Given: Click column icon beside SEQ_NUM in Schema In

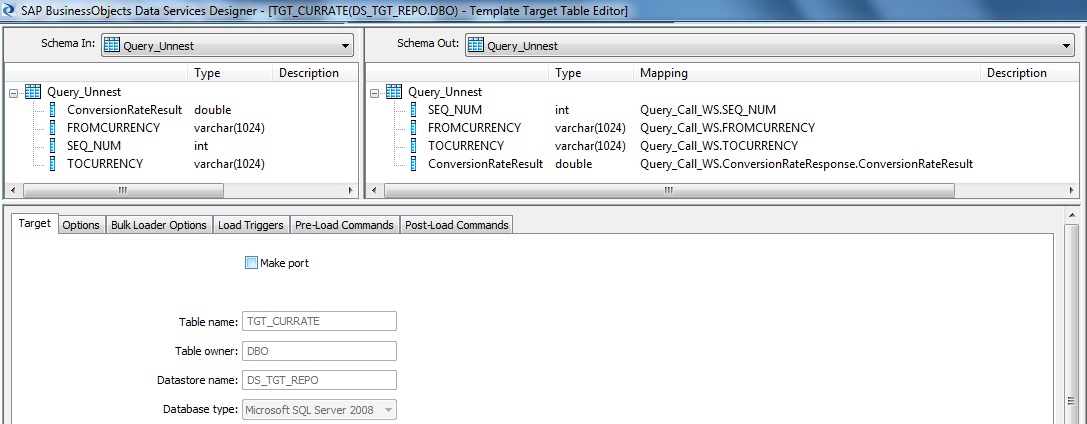Looking at the screenshot, I should click(53, 145).
